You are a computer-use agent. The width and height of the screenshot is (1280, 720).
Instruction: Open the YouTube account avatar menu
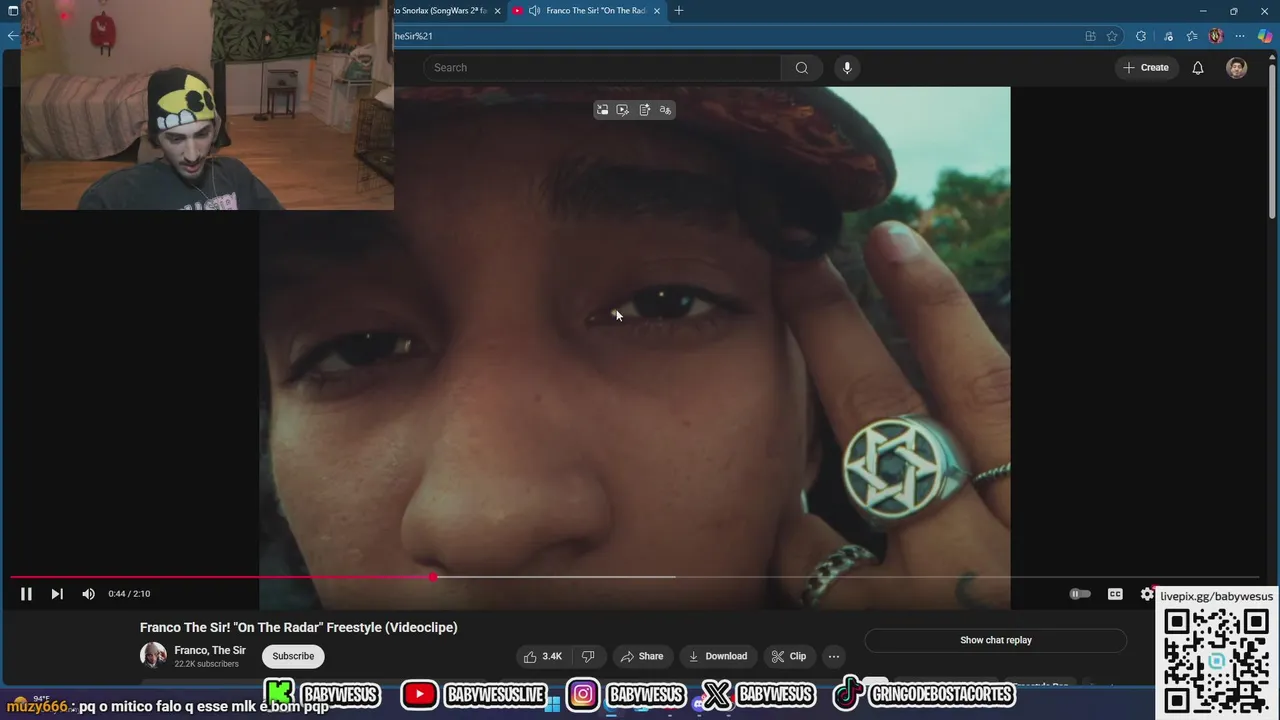click(x=1237, y=68)
